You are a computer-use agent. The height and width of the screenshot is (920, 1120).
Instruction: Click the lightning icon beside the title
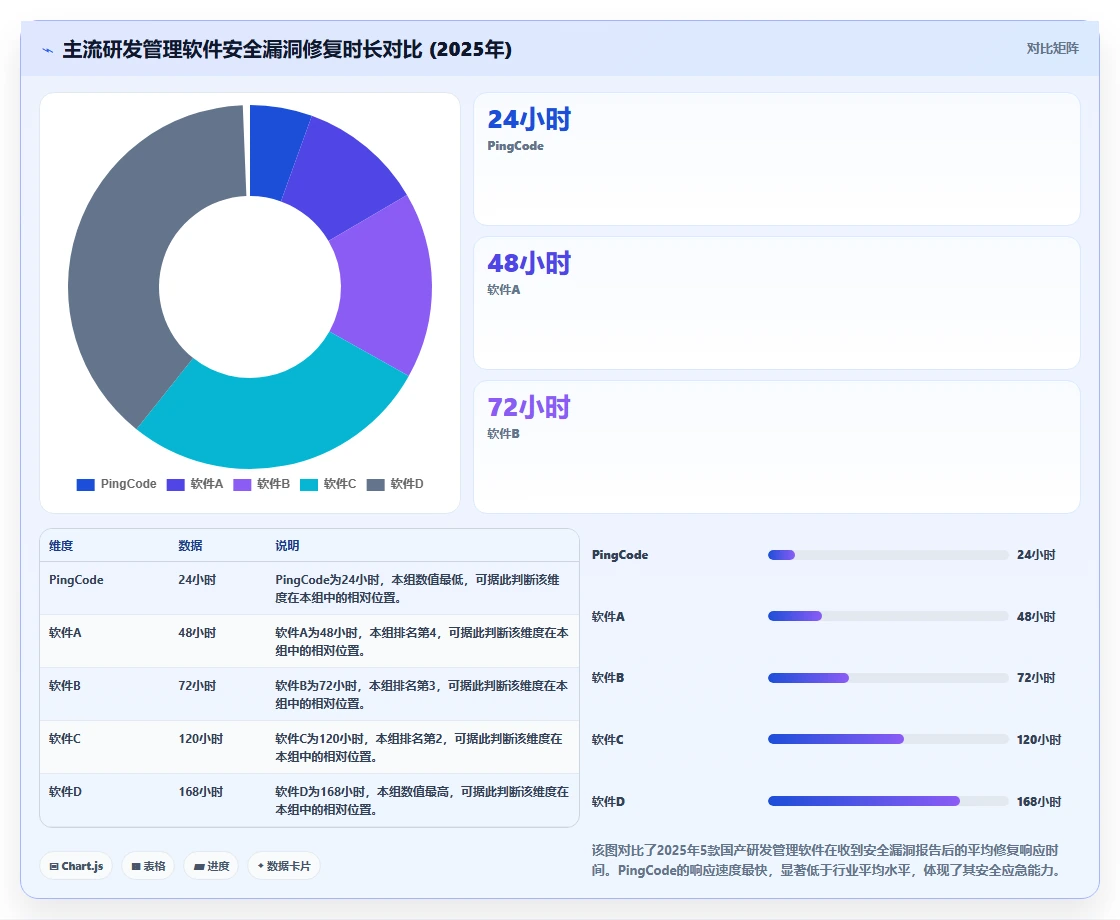tap(48, 50)
